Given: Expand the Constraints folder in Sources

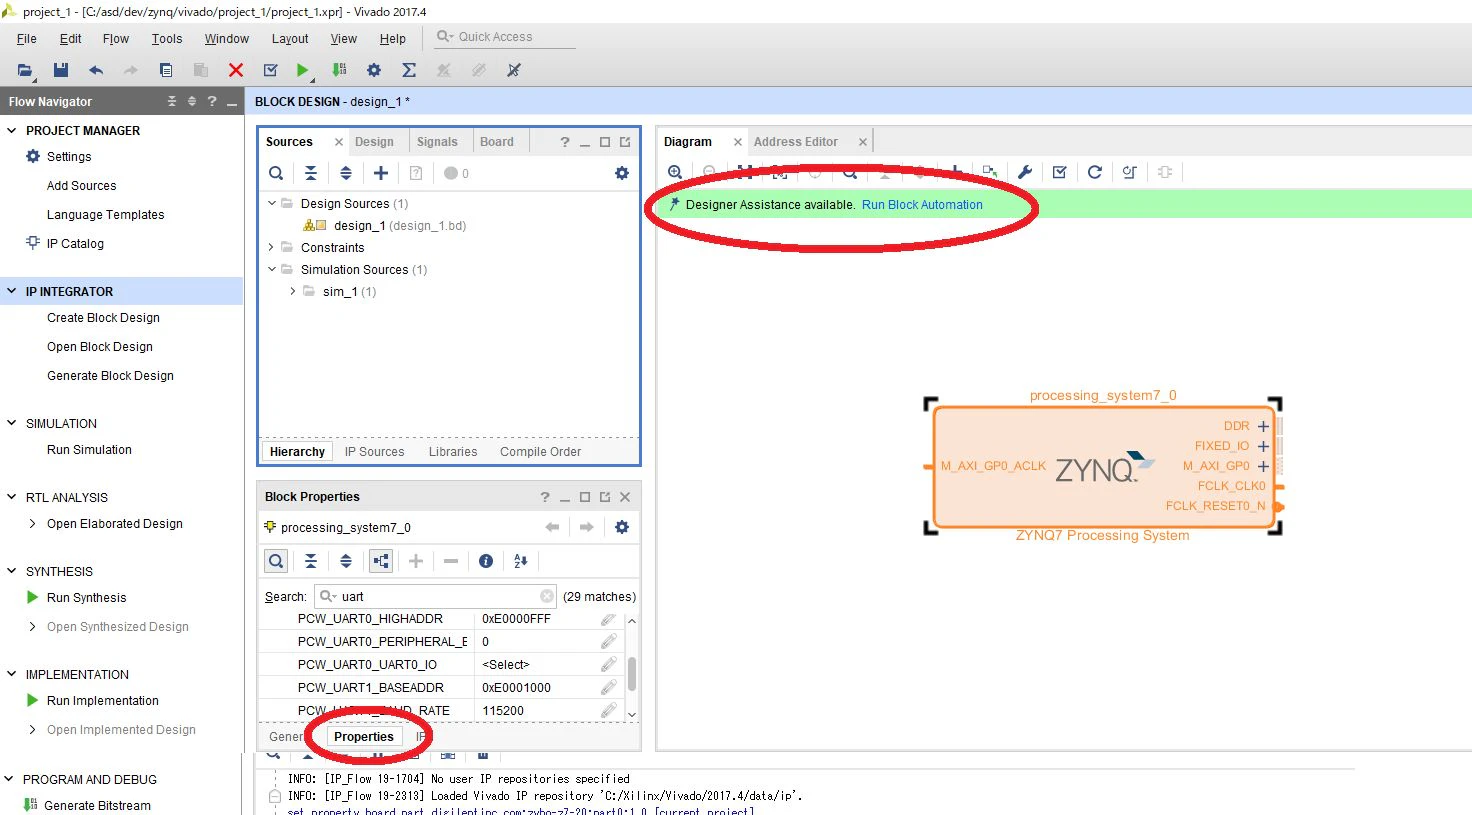Looking at the screenshot, I should pyautogui.click(x=271, y=247).
